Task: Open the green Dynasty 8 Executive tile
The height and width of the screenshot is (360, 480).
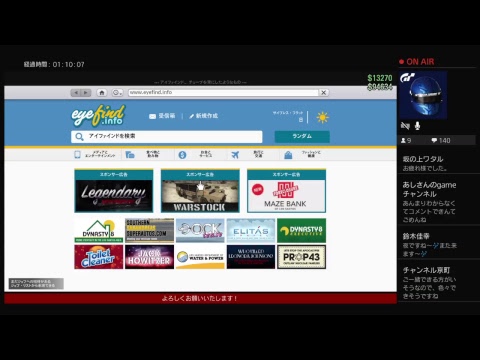Action: [x=302, y=231]
